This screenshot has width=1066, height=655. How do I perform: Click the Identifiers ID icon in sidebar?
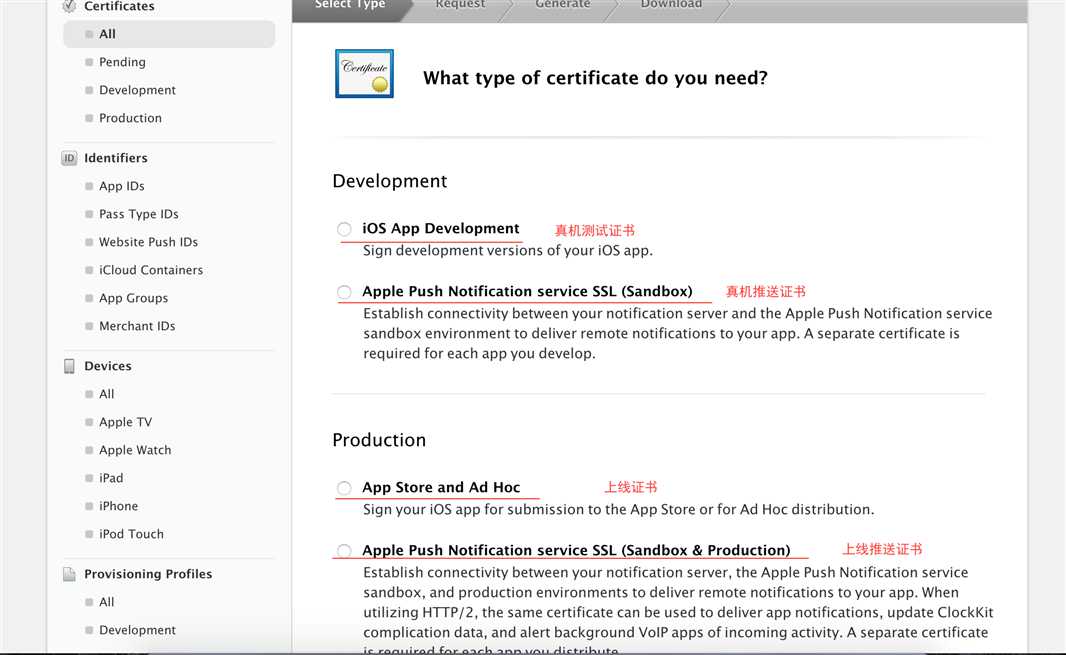point(69,158)
